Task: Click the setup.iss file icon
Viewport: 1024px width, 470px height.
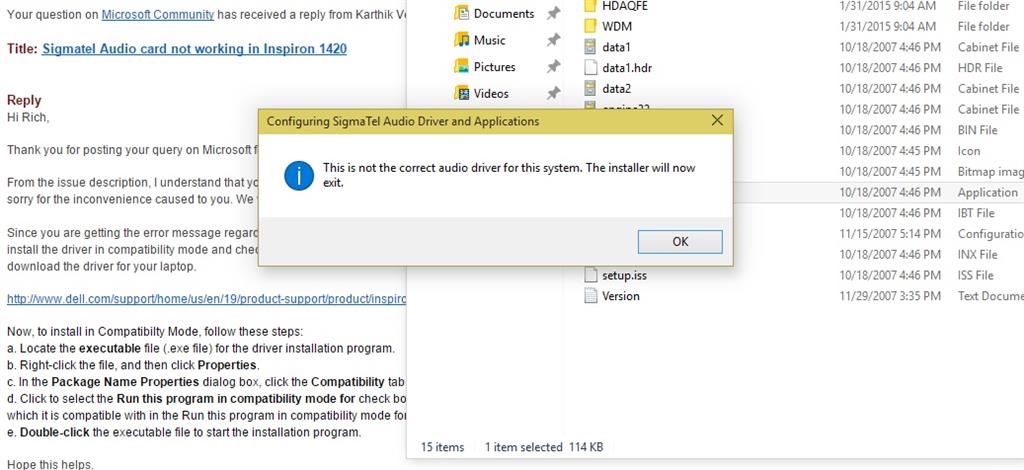Action: point(590,275)
